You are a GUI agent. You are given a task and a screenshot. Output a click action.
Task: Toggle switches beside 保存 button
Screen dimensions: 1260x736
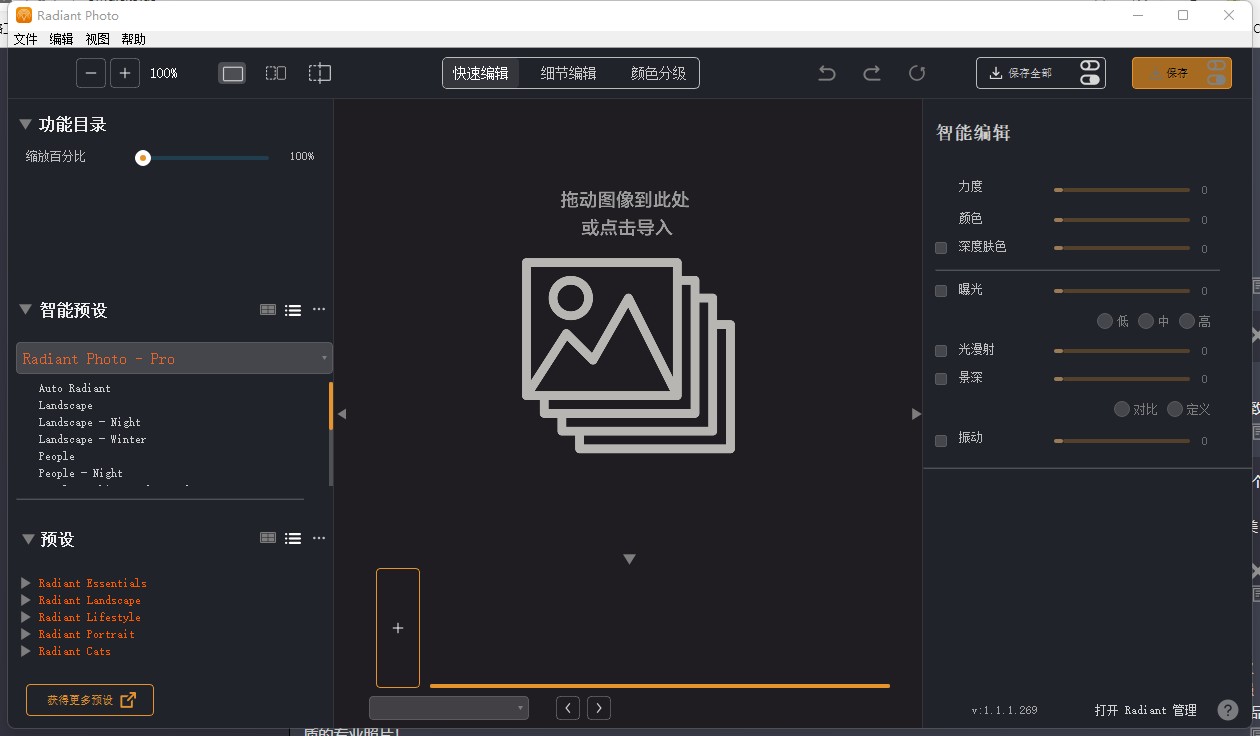pos(1216,73)
